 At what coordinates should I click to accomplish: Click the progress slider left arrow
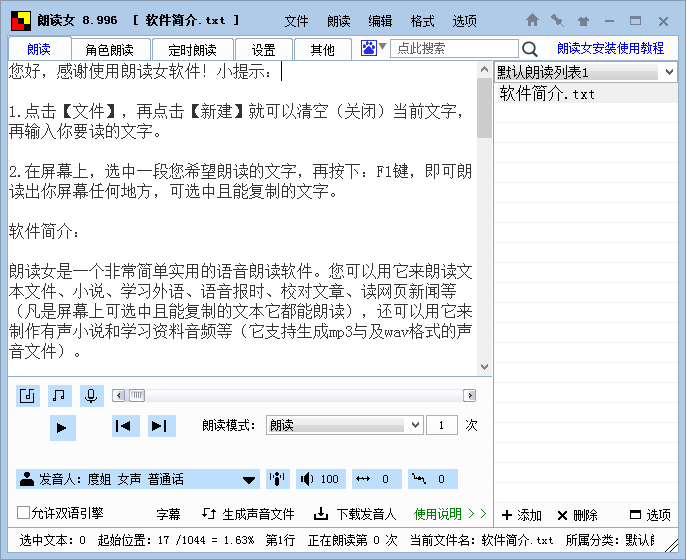tap(119, 396)
